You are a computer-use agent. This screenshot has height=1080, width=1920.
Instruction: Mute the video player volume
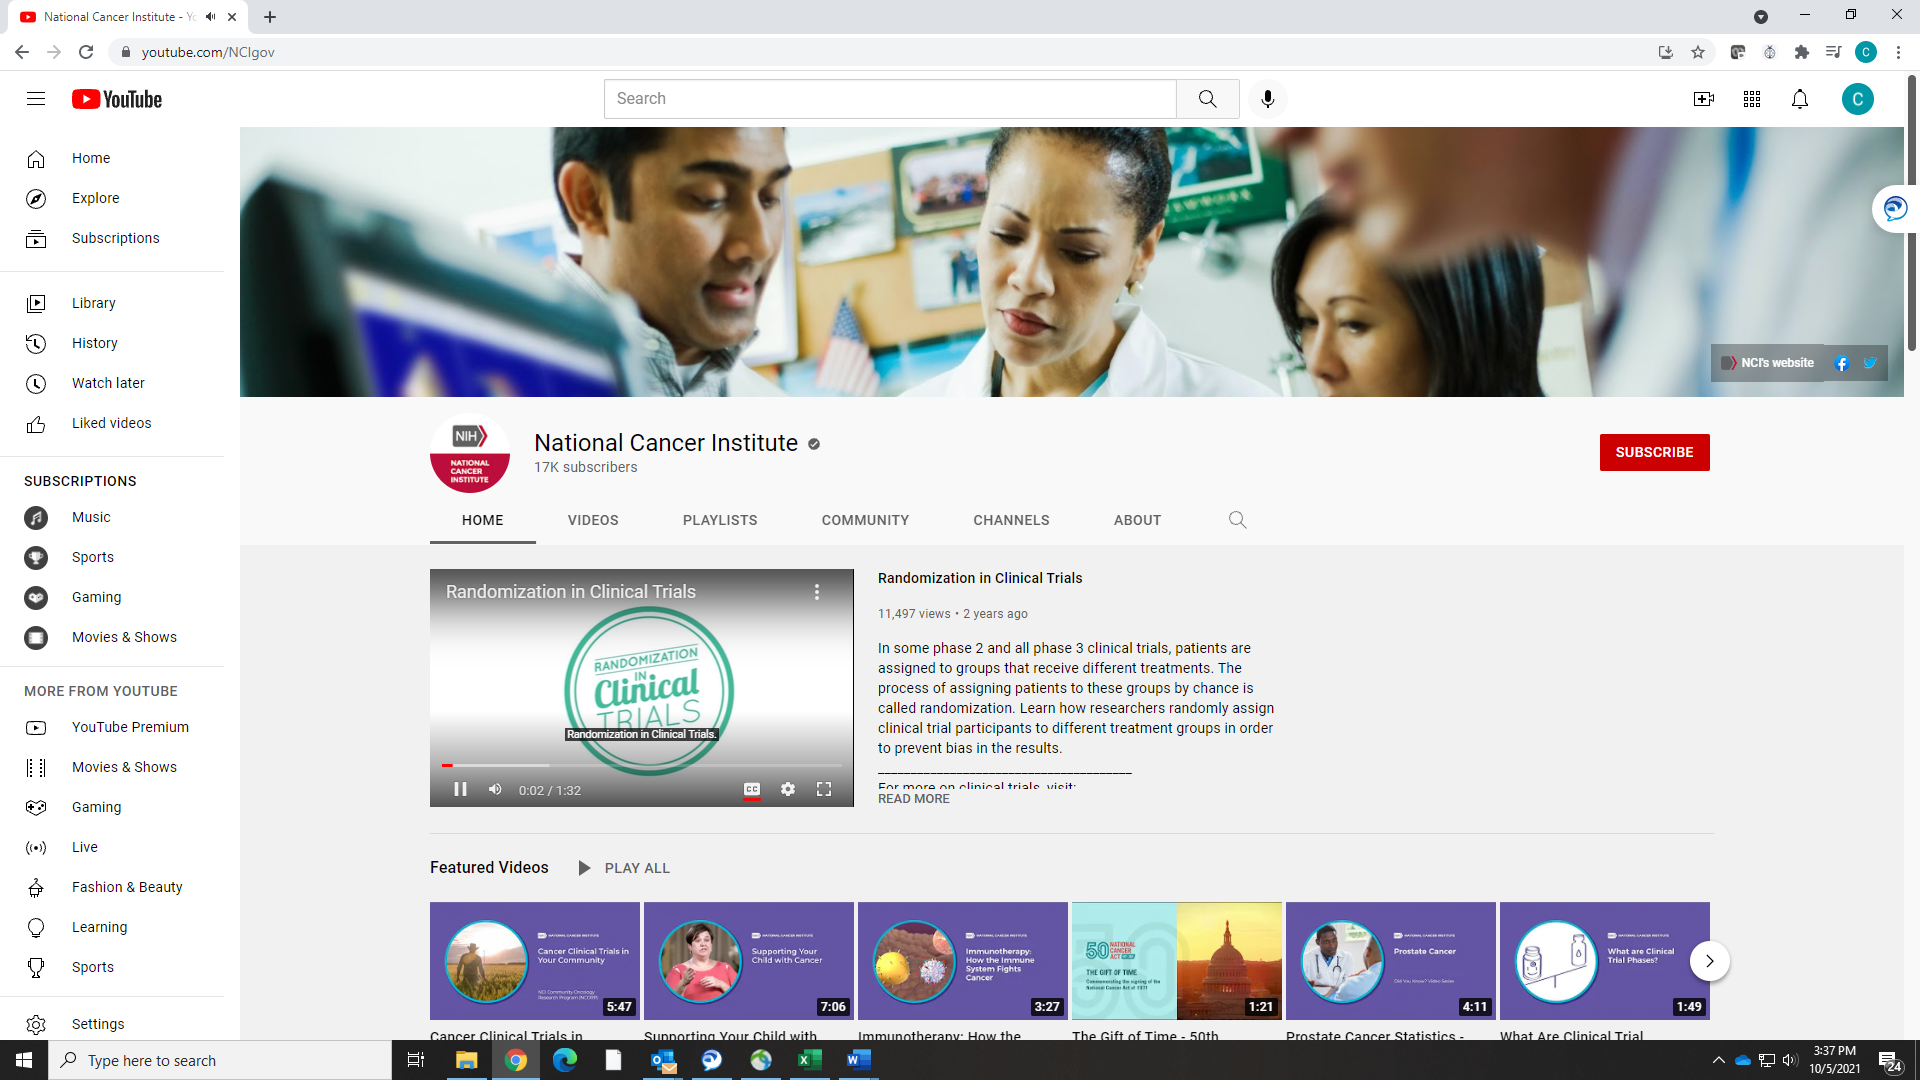495,789
